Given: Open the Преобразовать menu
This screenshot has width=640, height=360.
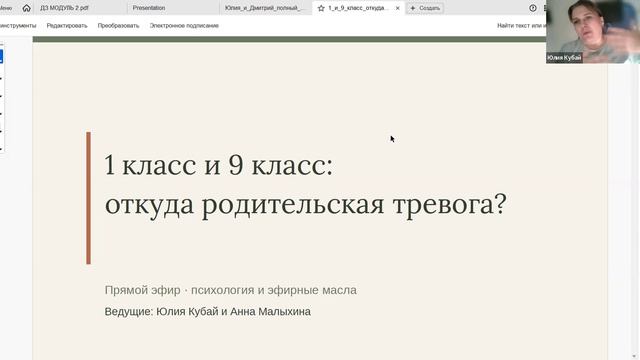Looking at the screenshot, I should tap(118, 25).
